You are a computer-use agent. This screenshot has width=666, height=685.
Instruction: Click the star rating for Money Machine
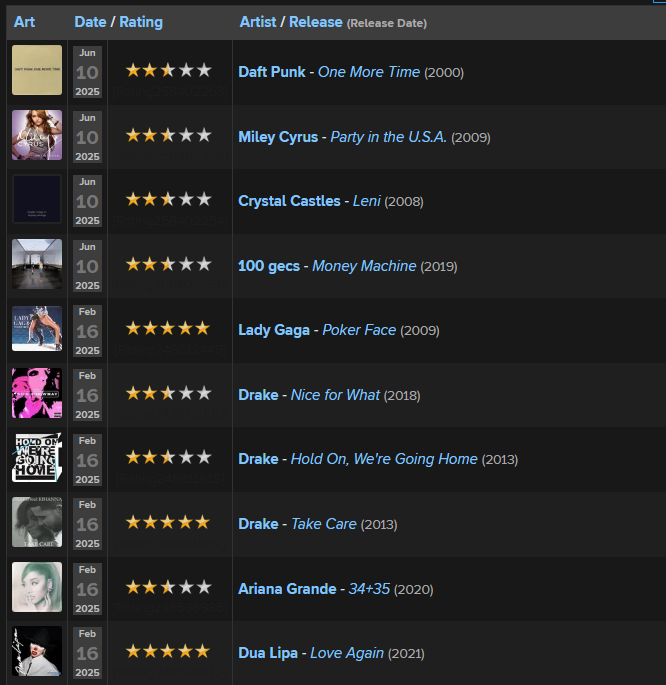pos(168,264)
